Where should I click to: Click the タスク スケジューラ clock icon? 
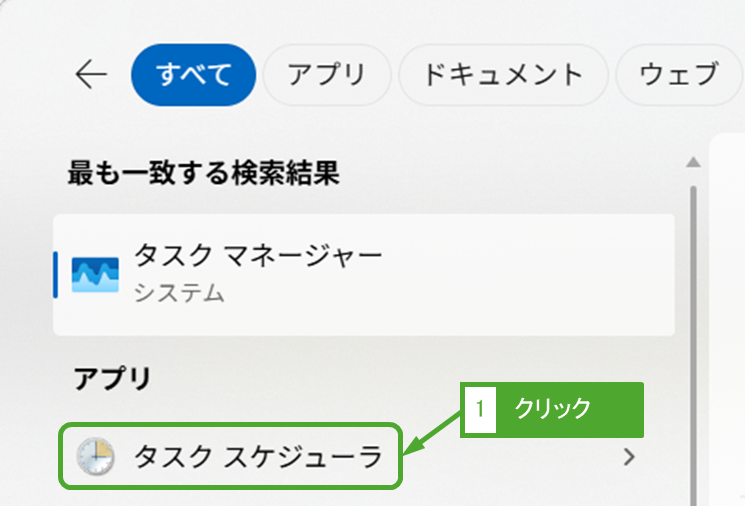[x=96, y=457]
